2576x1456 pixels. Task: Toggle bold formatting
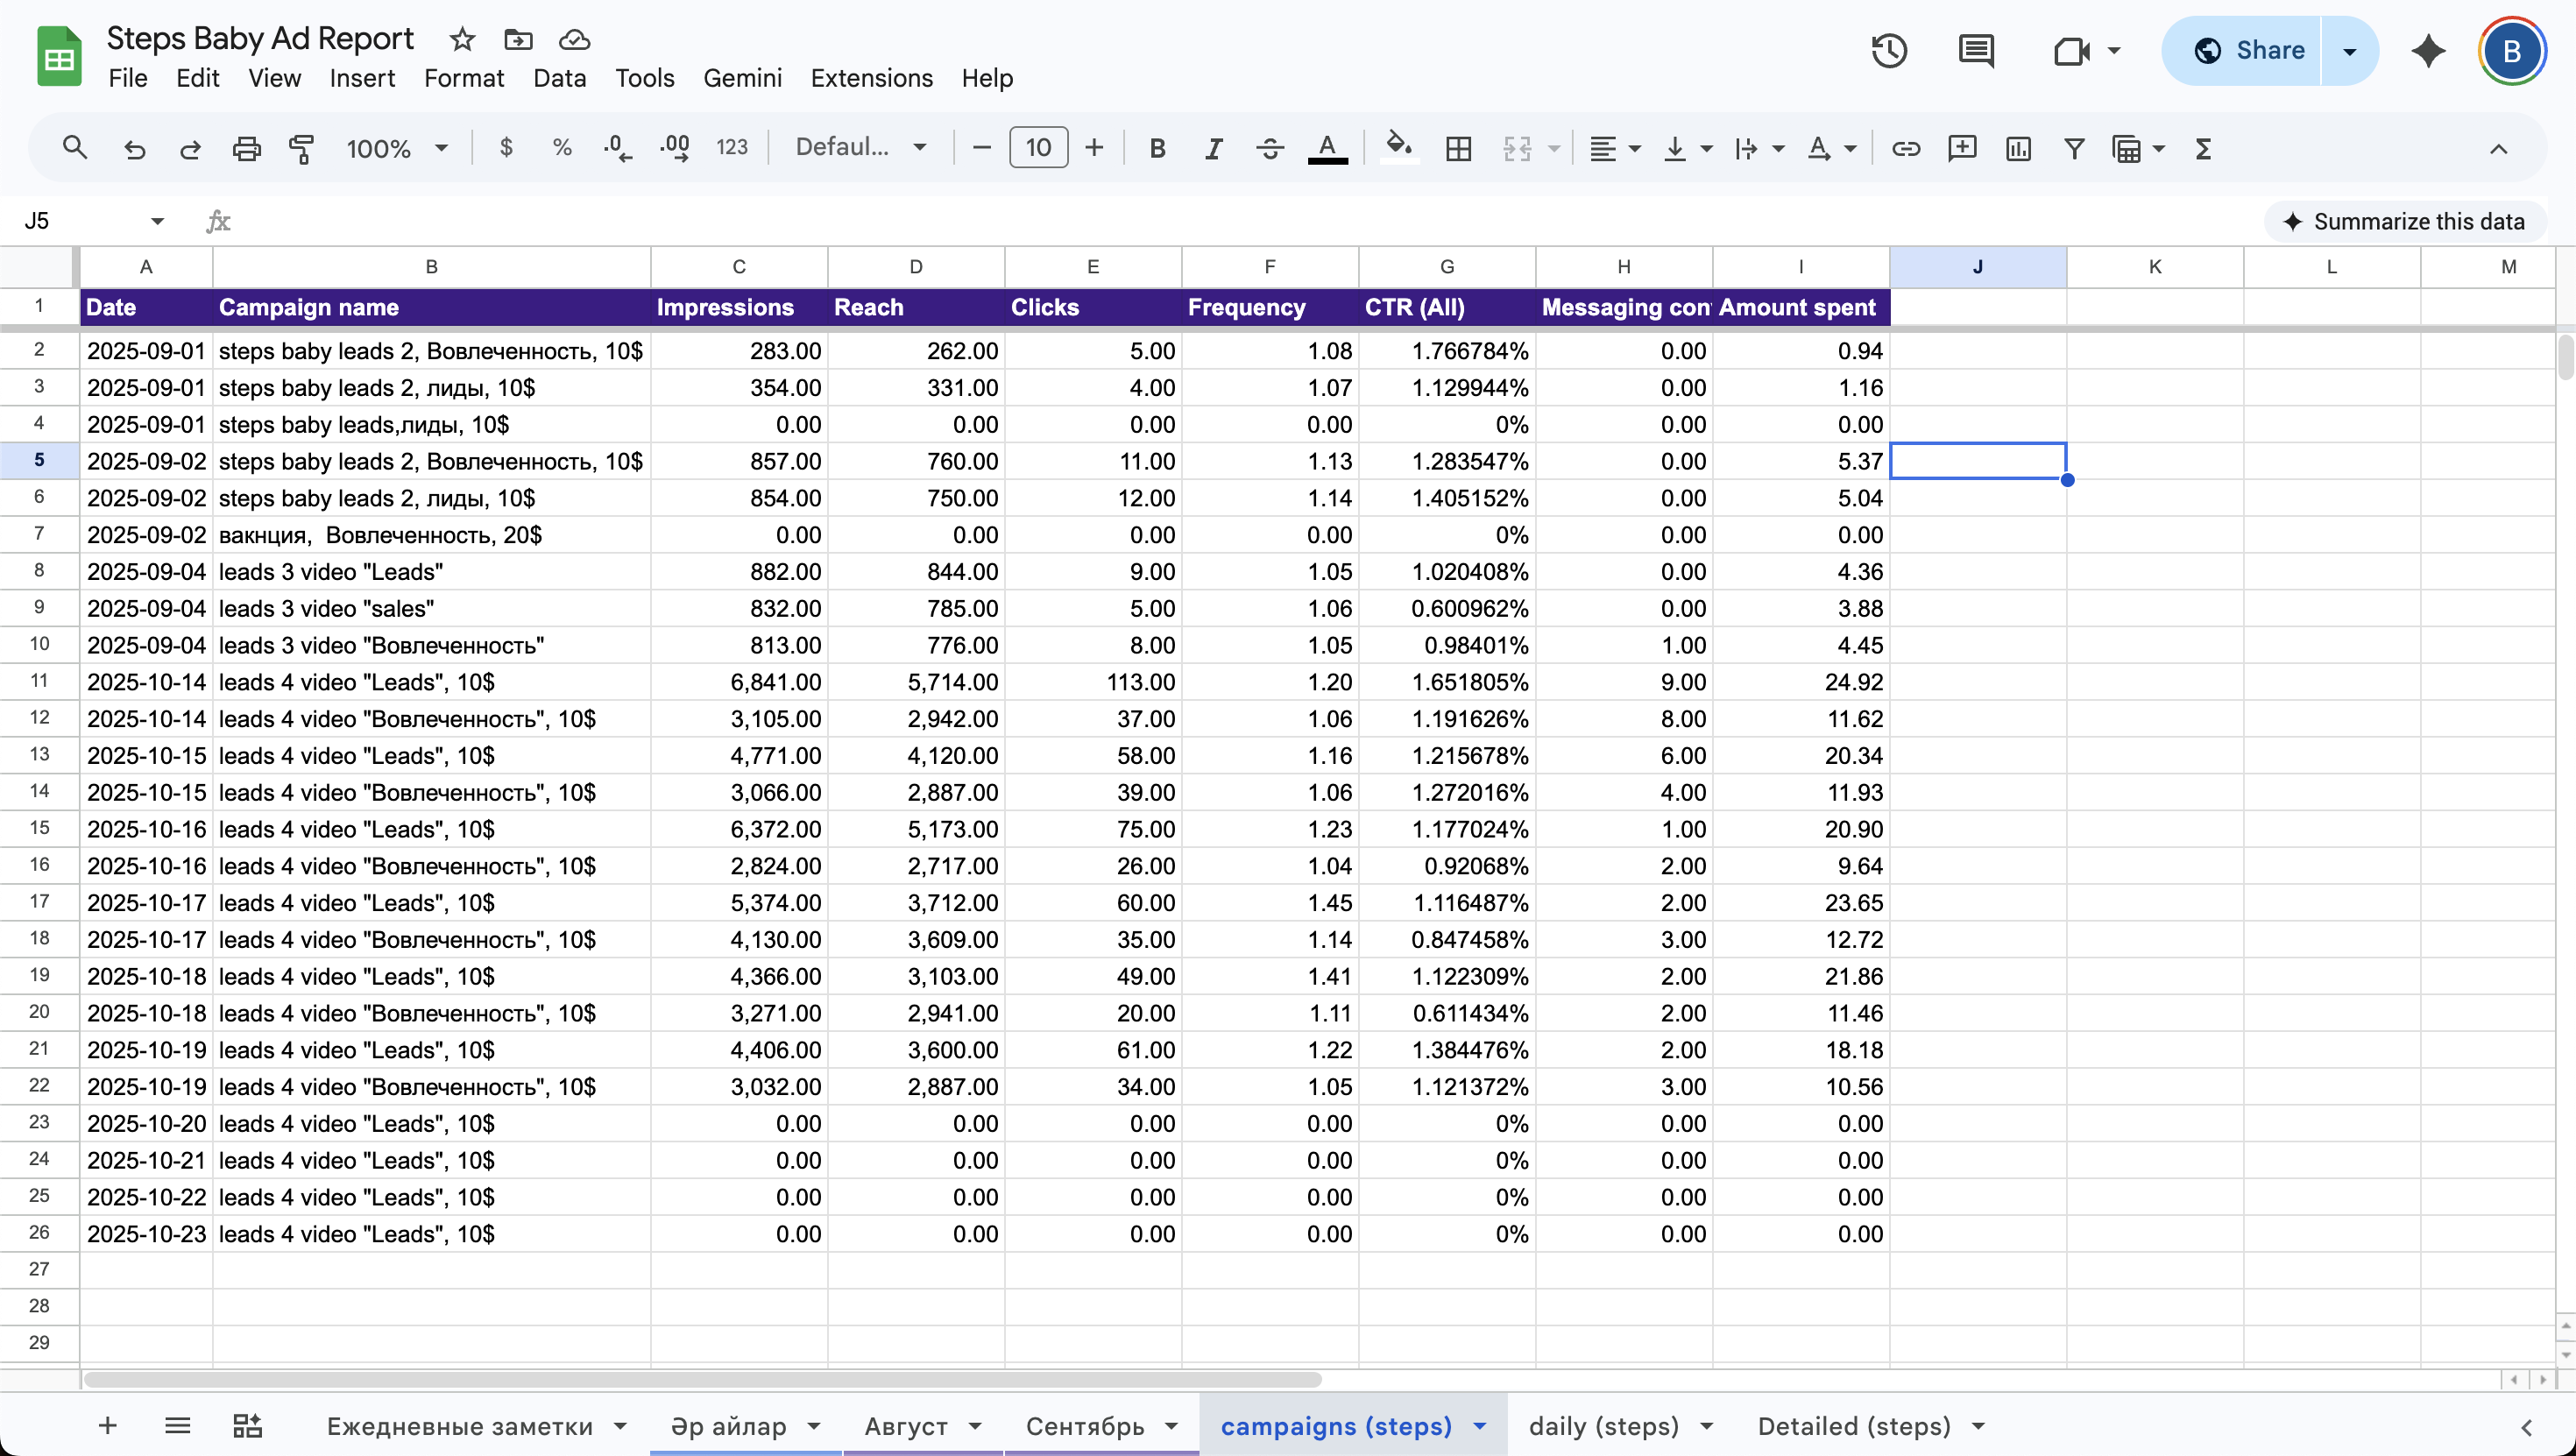coord(1157,149)
